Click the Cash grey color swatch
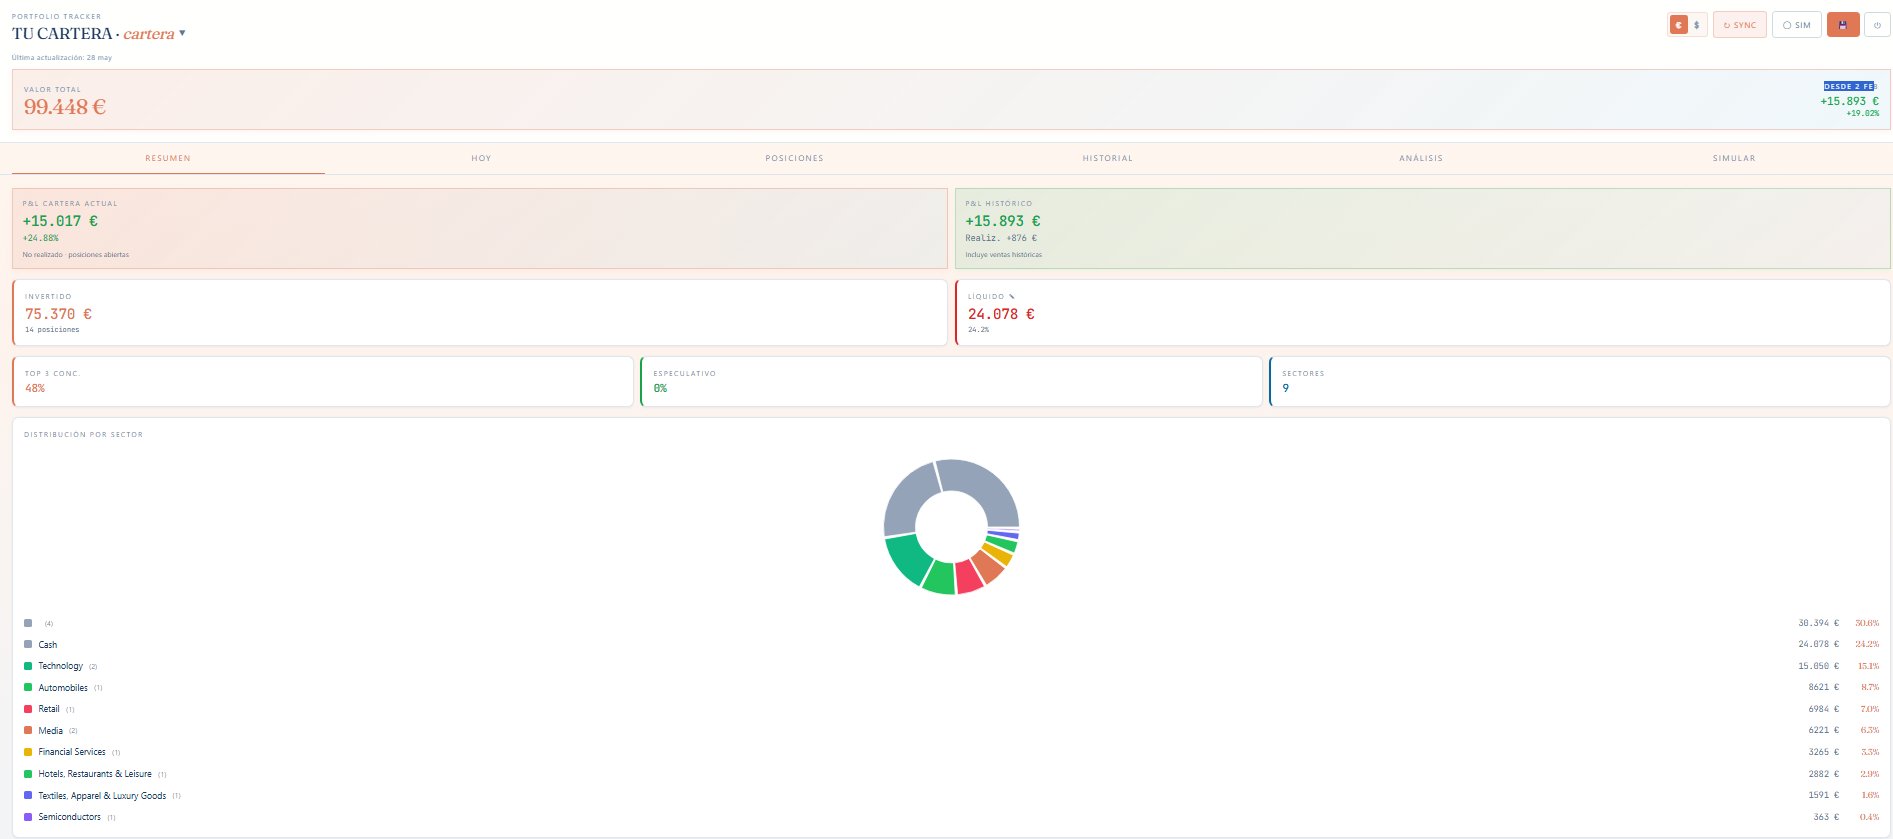This screenshot has width=1893, height=839. (28, 644)
